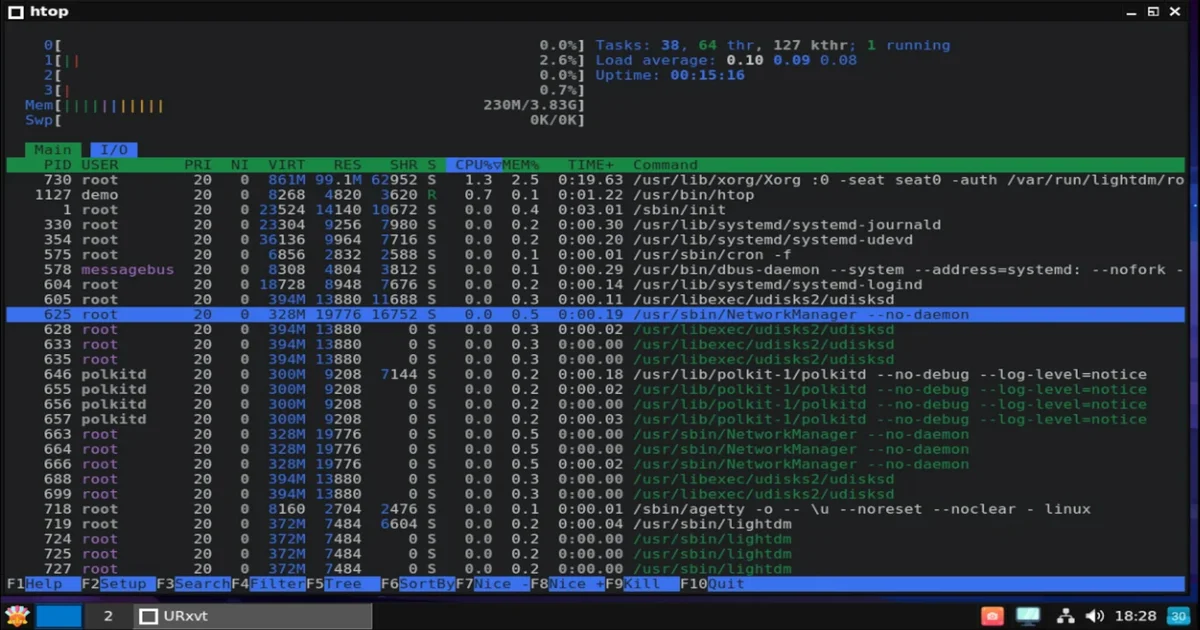Select the /usr/sbin/cron -f process row
Viewport: 1200px width, 630px height.
point(596,255)
